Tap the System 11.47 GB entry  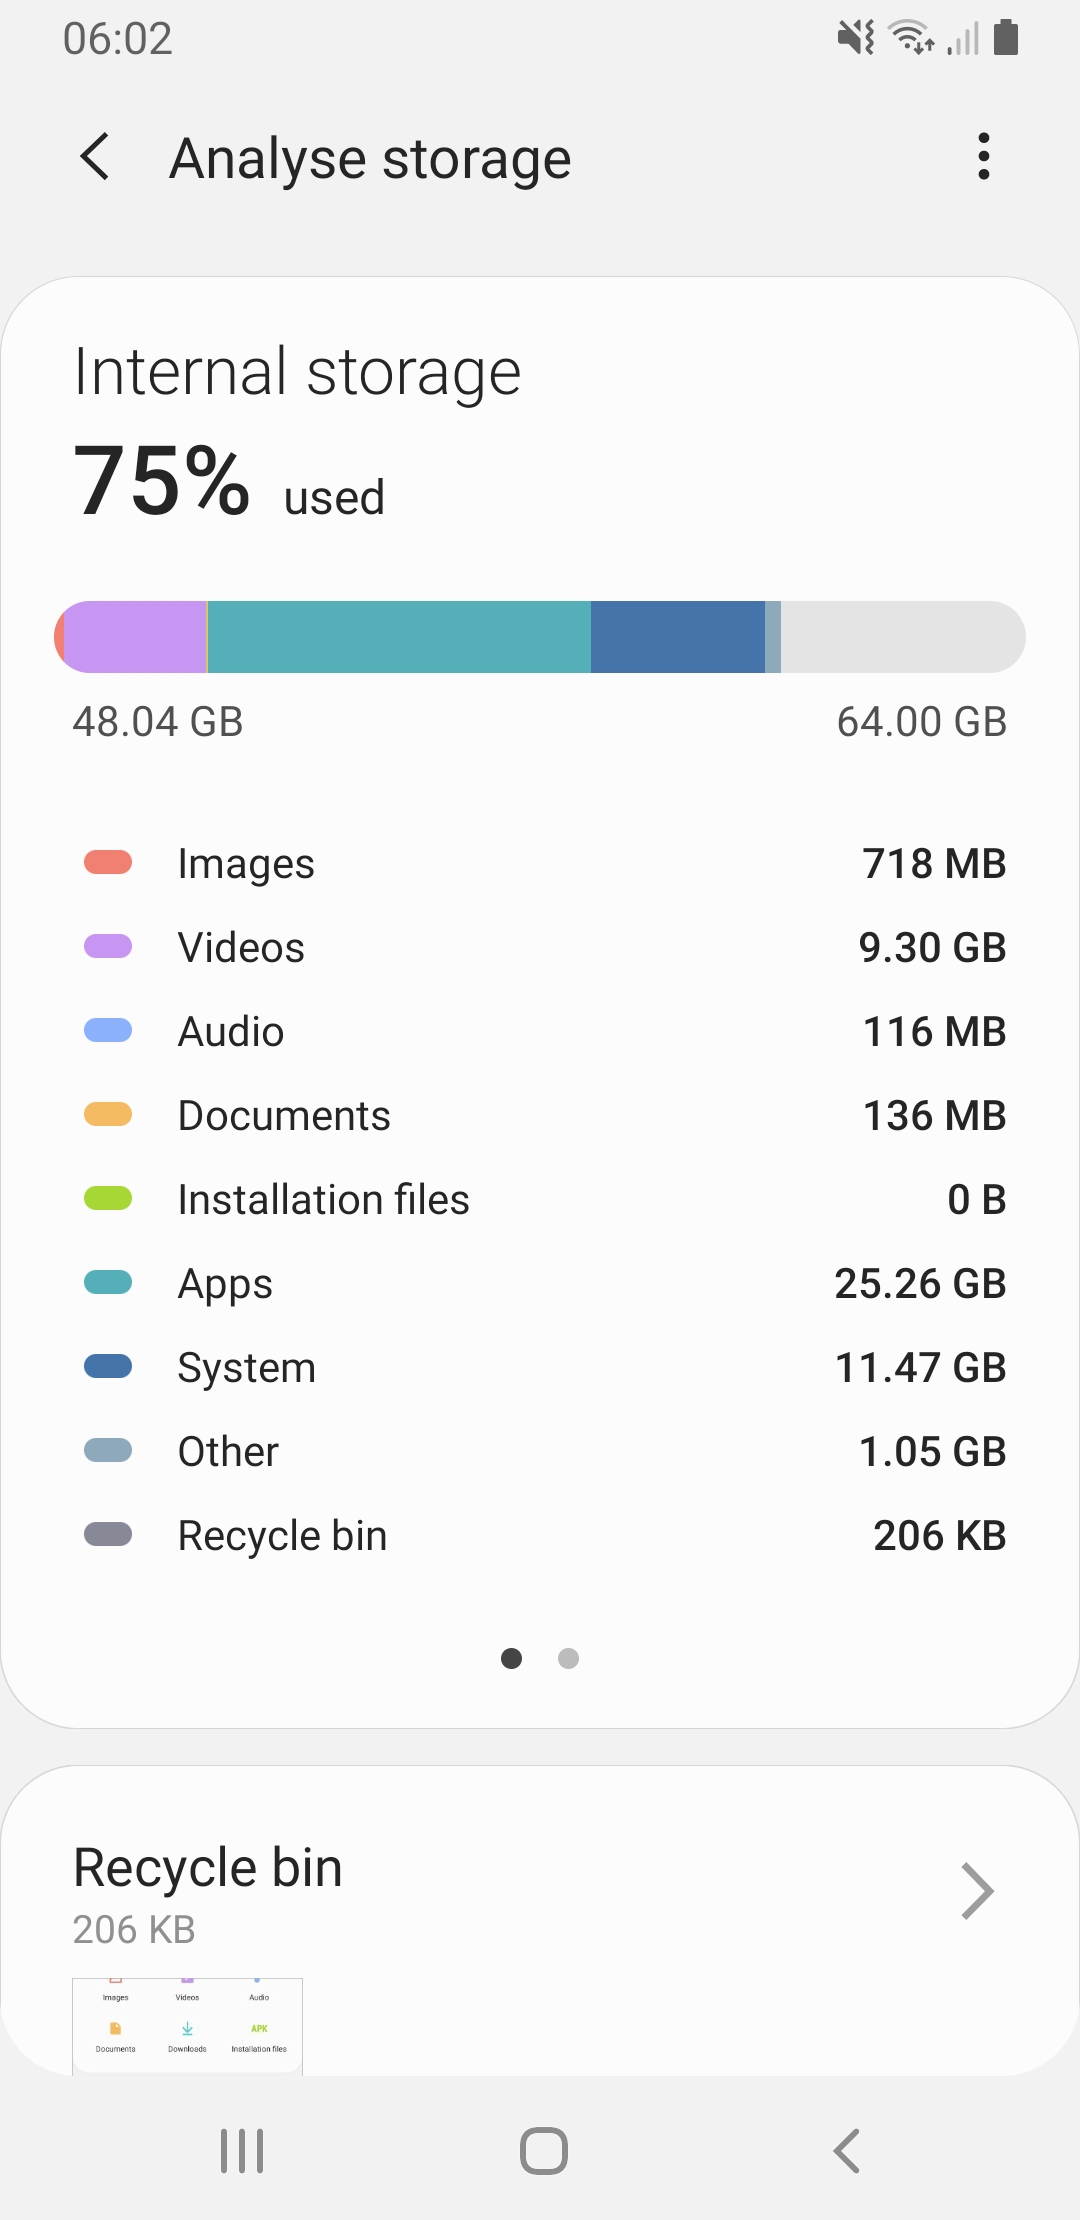[540, 1368]
